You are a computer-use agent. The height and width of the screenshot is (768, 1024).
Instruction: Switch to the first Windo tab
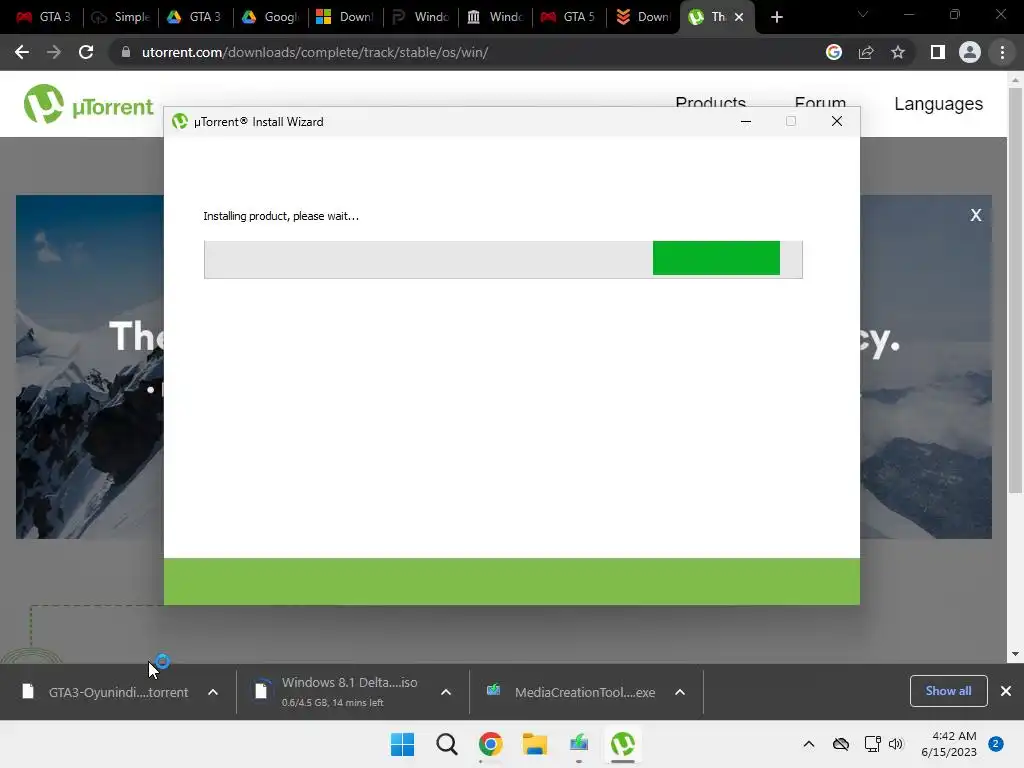click(x=419, y=17)
